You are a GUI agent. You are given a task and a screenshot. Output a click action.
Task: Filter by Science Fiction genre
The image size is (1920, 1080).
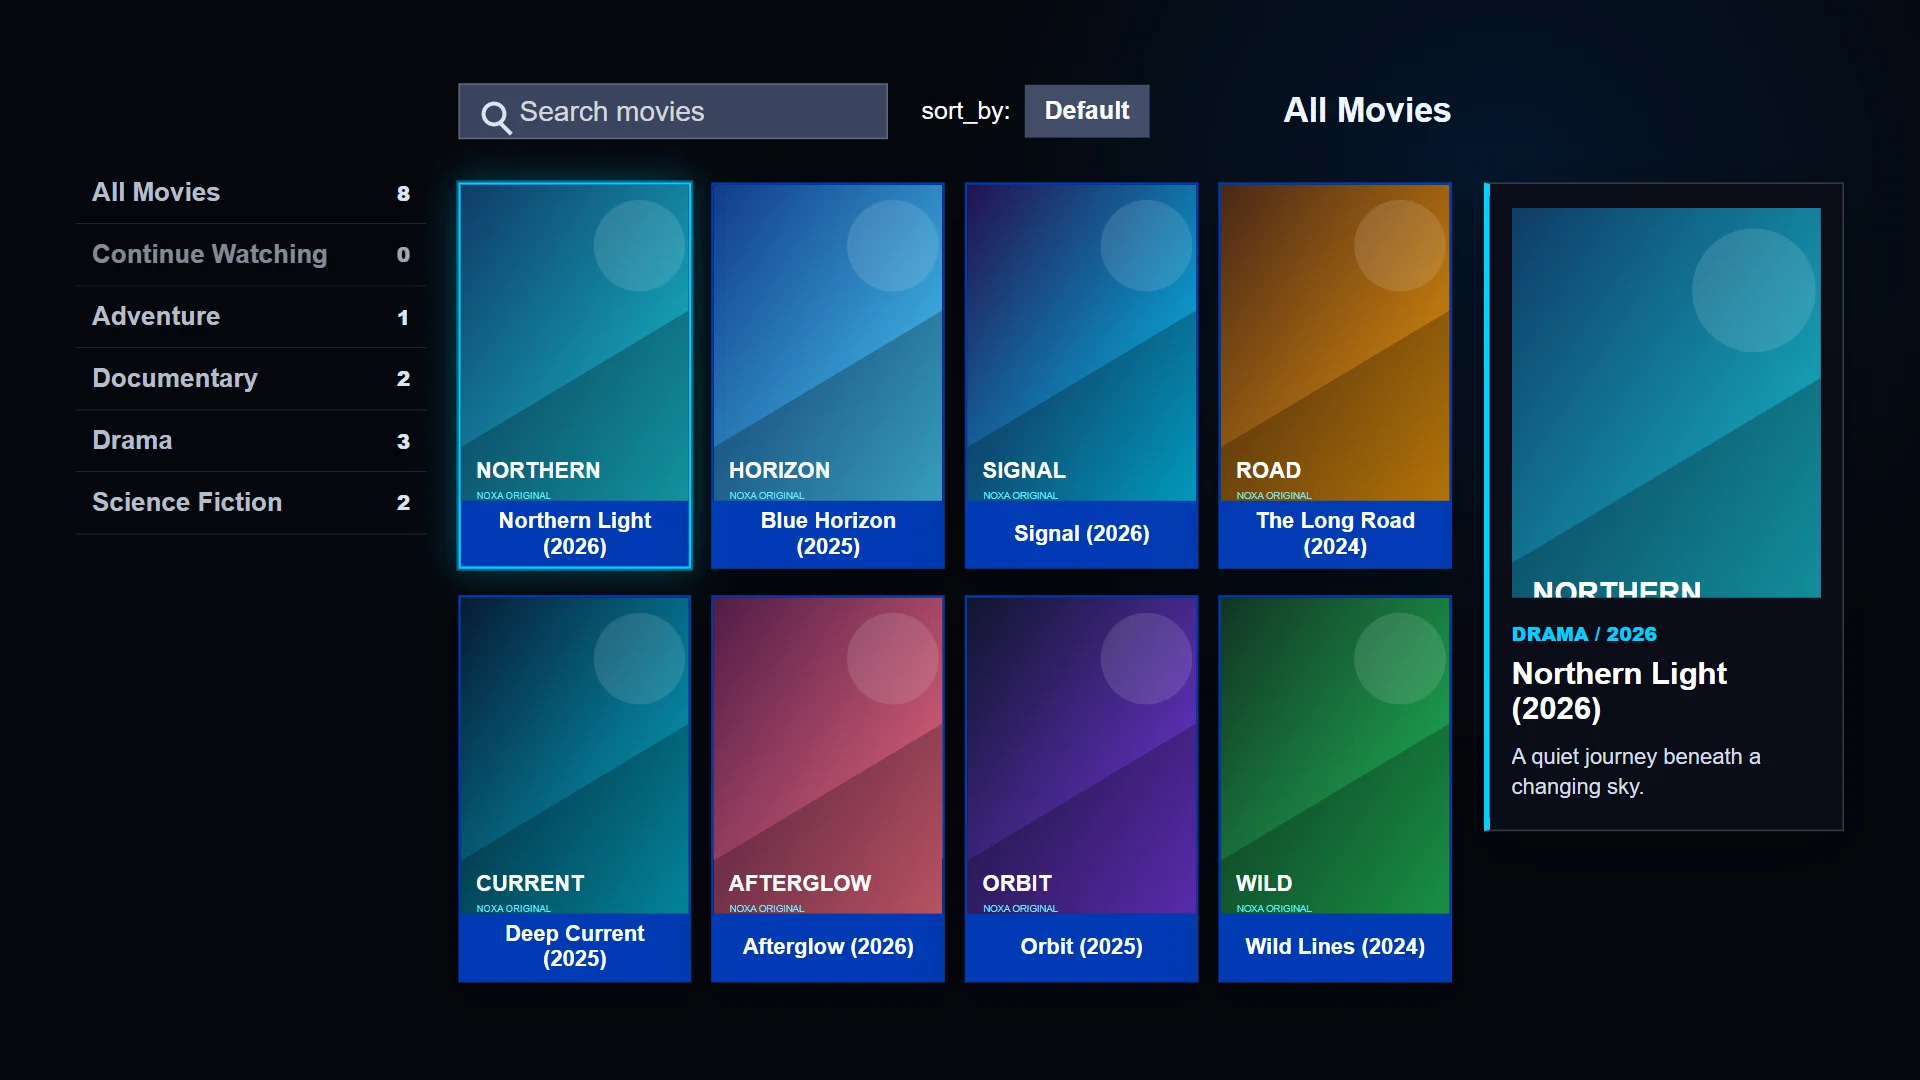(251, 503)
